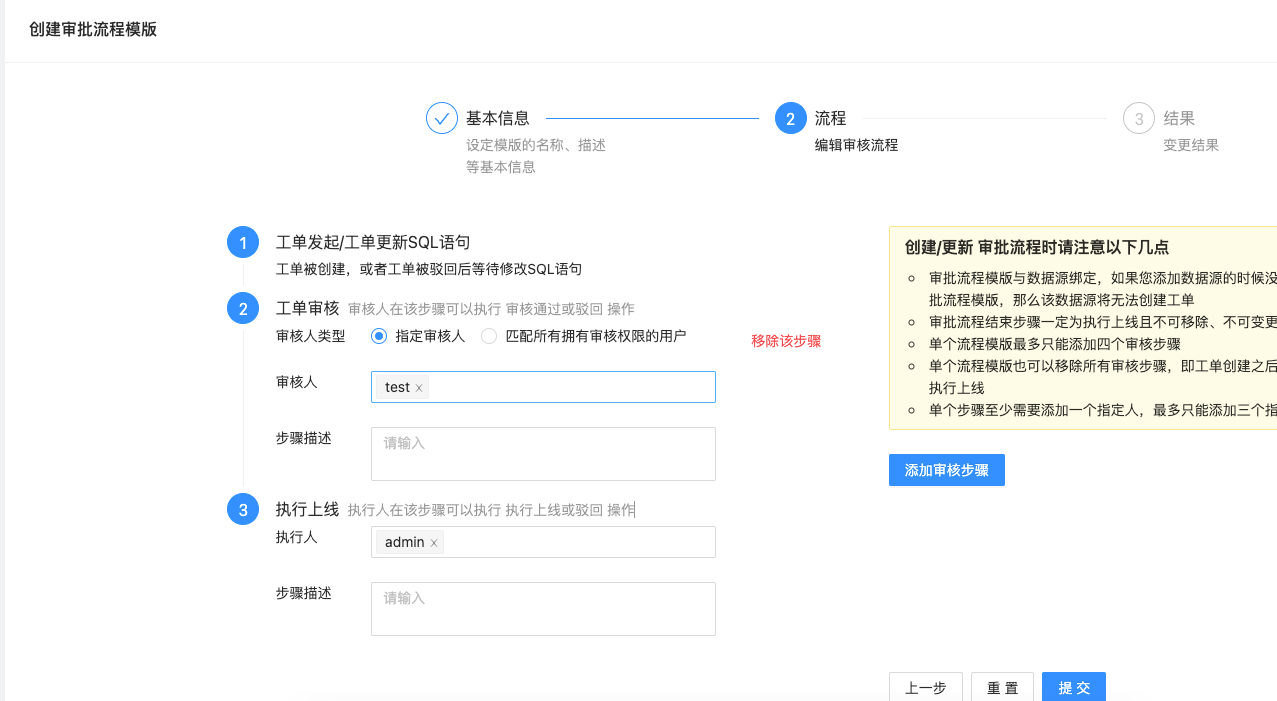The image size is (1277, 701).
Task: Click the 'admin' tag text
Action: (x=405, y=543)
